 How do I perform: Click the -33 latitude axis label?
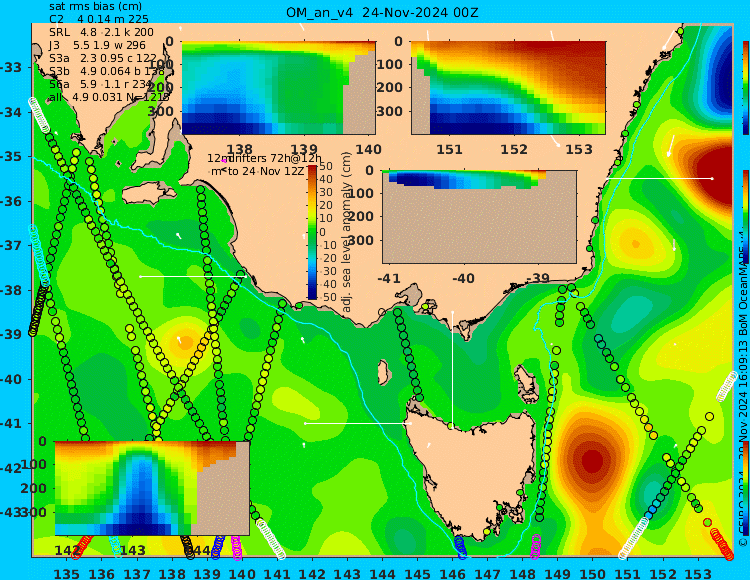click(11, 67)
